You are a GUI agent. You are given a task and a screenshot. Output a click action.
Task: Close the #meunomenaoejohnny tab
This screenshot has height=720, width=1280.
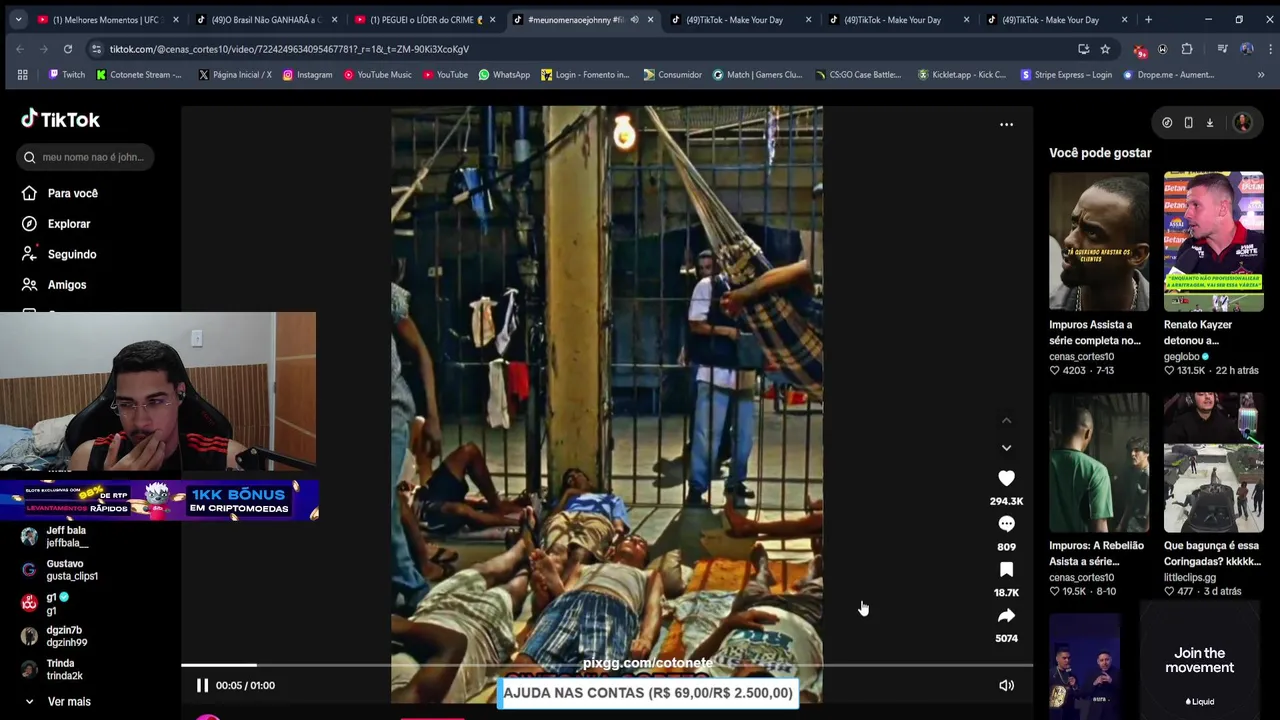(x=650, y=20)
